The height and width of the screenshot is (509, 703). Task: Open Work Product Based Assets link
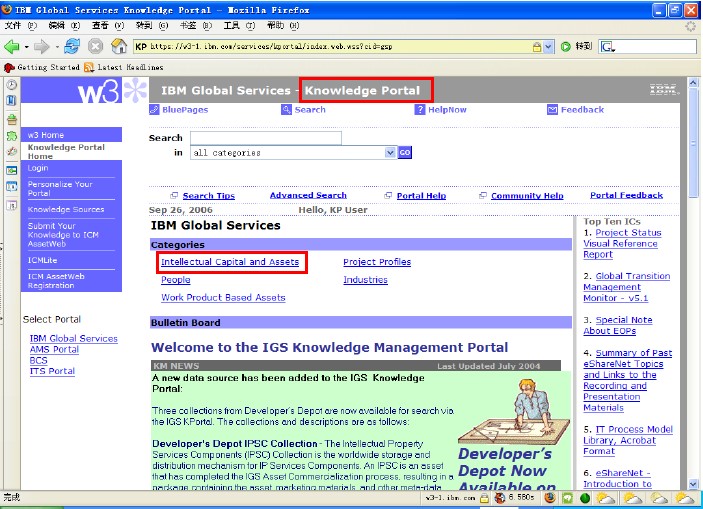[223, 298]
